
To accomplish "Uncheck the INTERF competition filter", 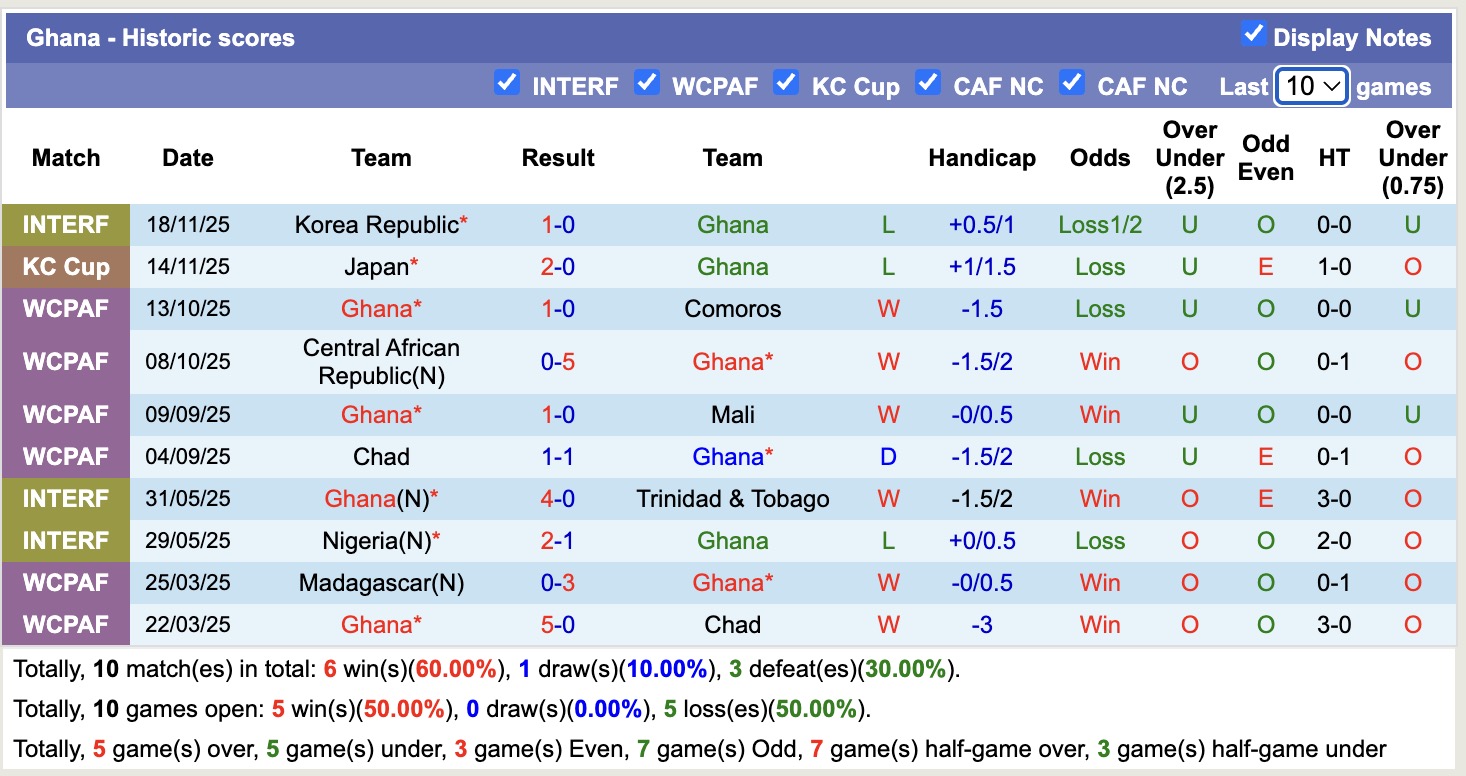I will coord(507,83).
